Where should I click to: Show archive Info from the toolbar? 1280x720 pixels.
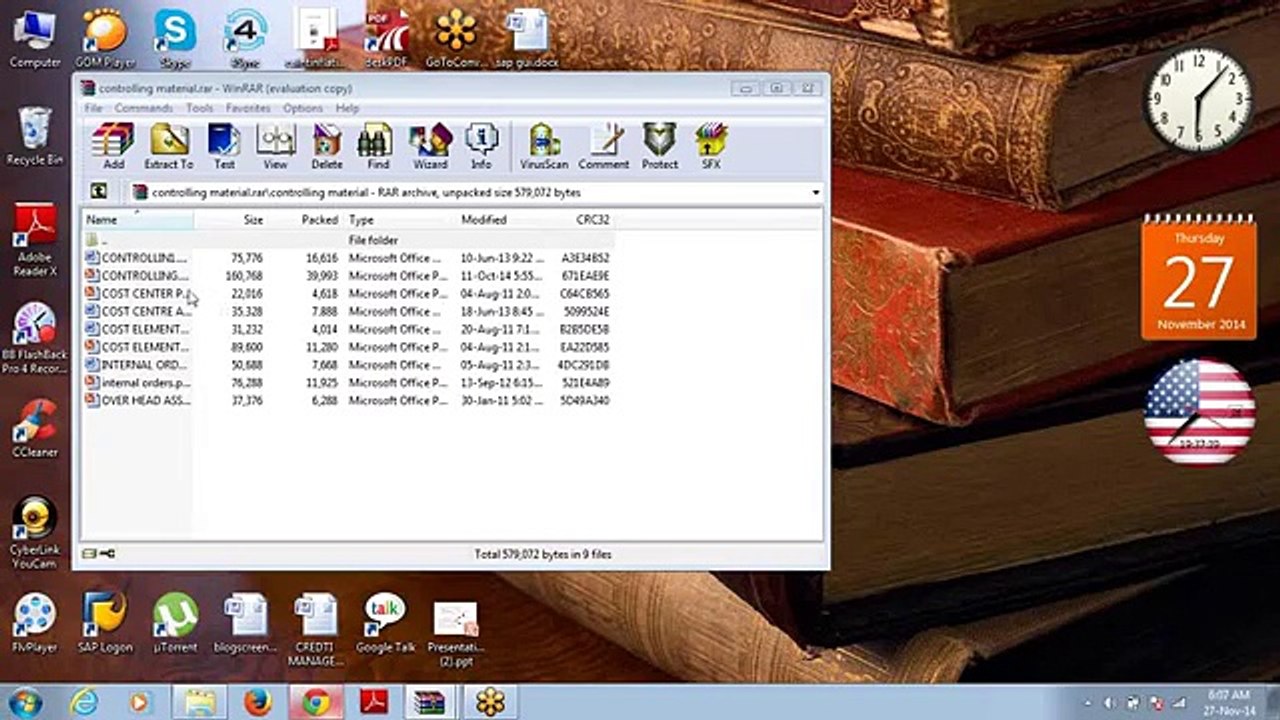point(481,146)
